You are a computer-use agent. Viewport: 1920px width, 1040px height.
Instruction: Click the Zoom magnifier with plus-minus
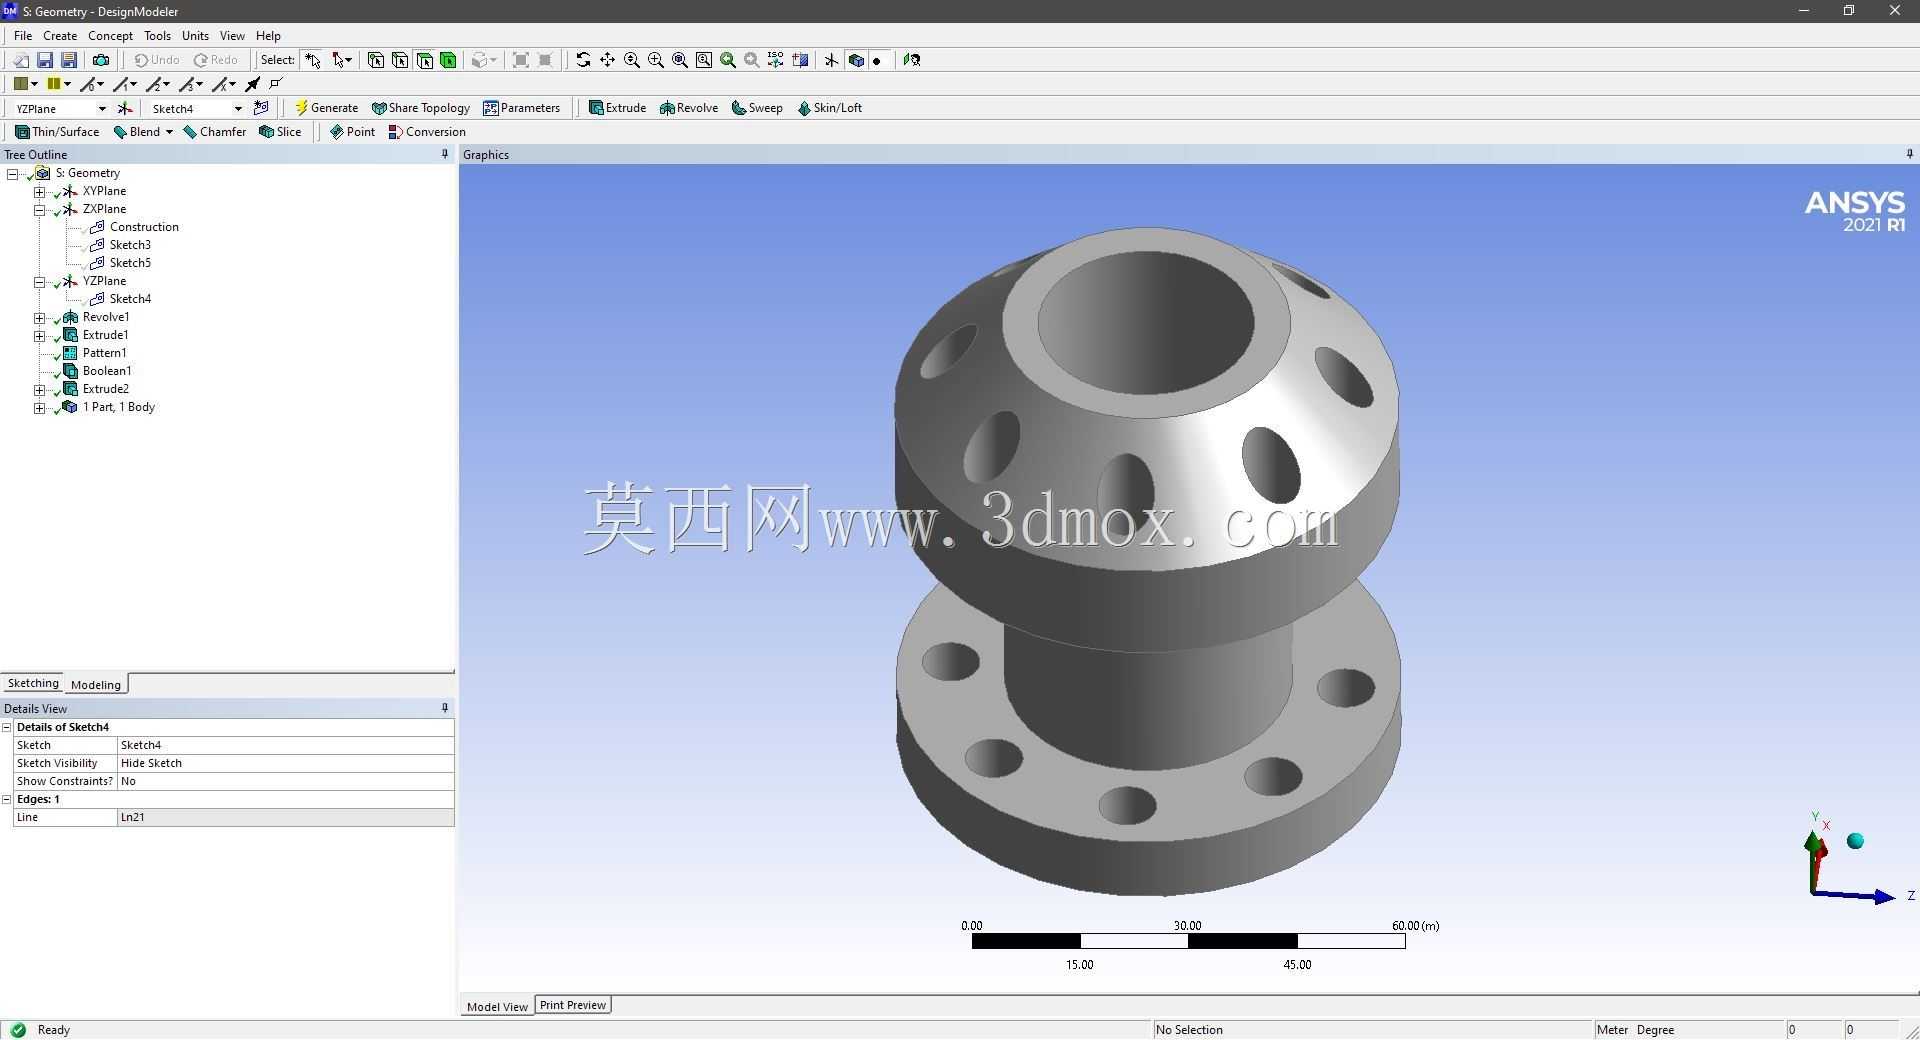click(x=631, y=60)
